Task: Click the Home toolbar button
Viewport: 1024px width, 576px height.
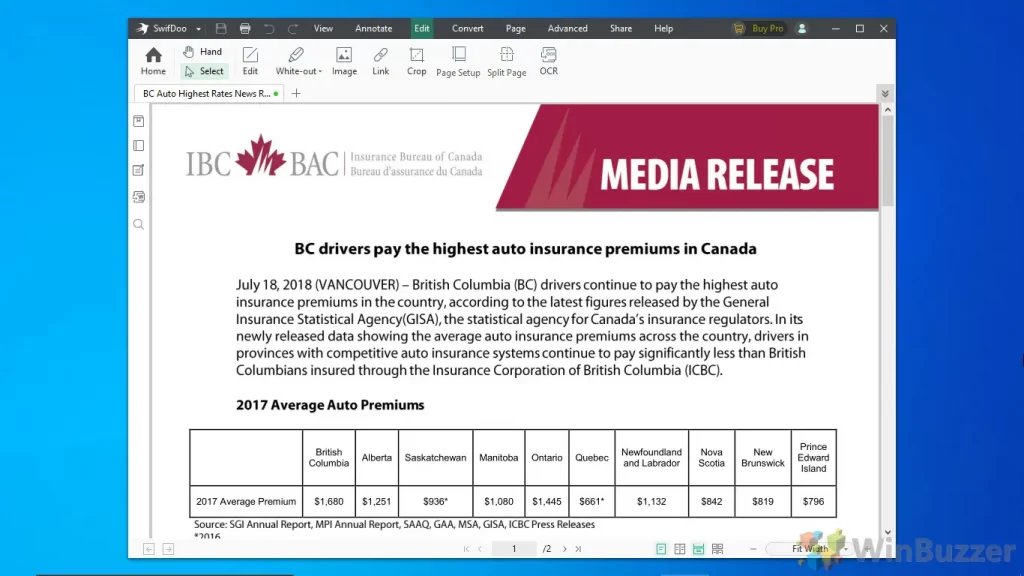Action: coord(153,60)
